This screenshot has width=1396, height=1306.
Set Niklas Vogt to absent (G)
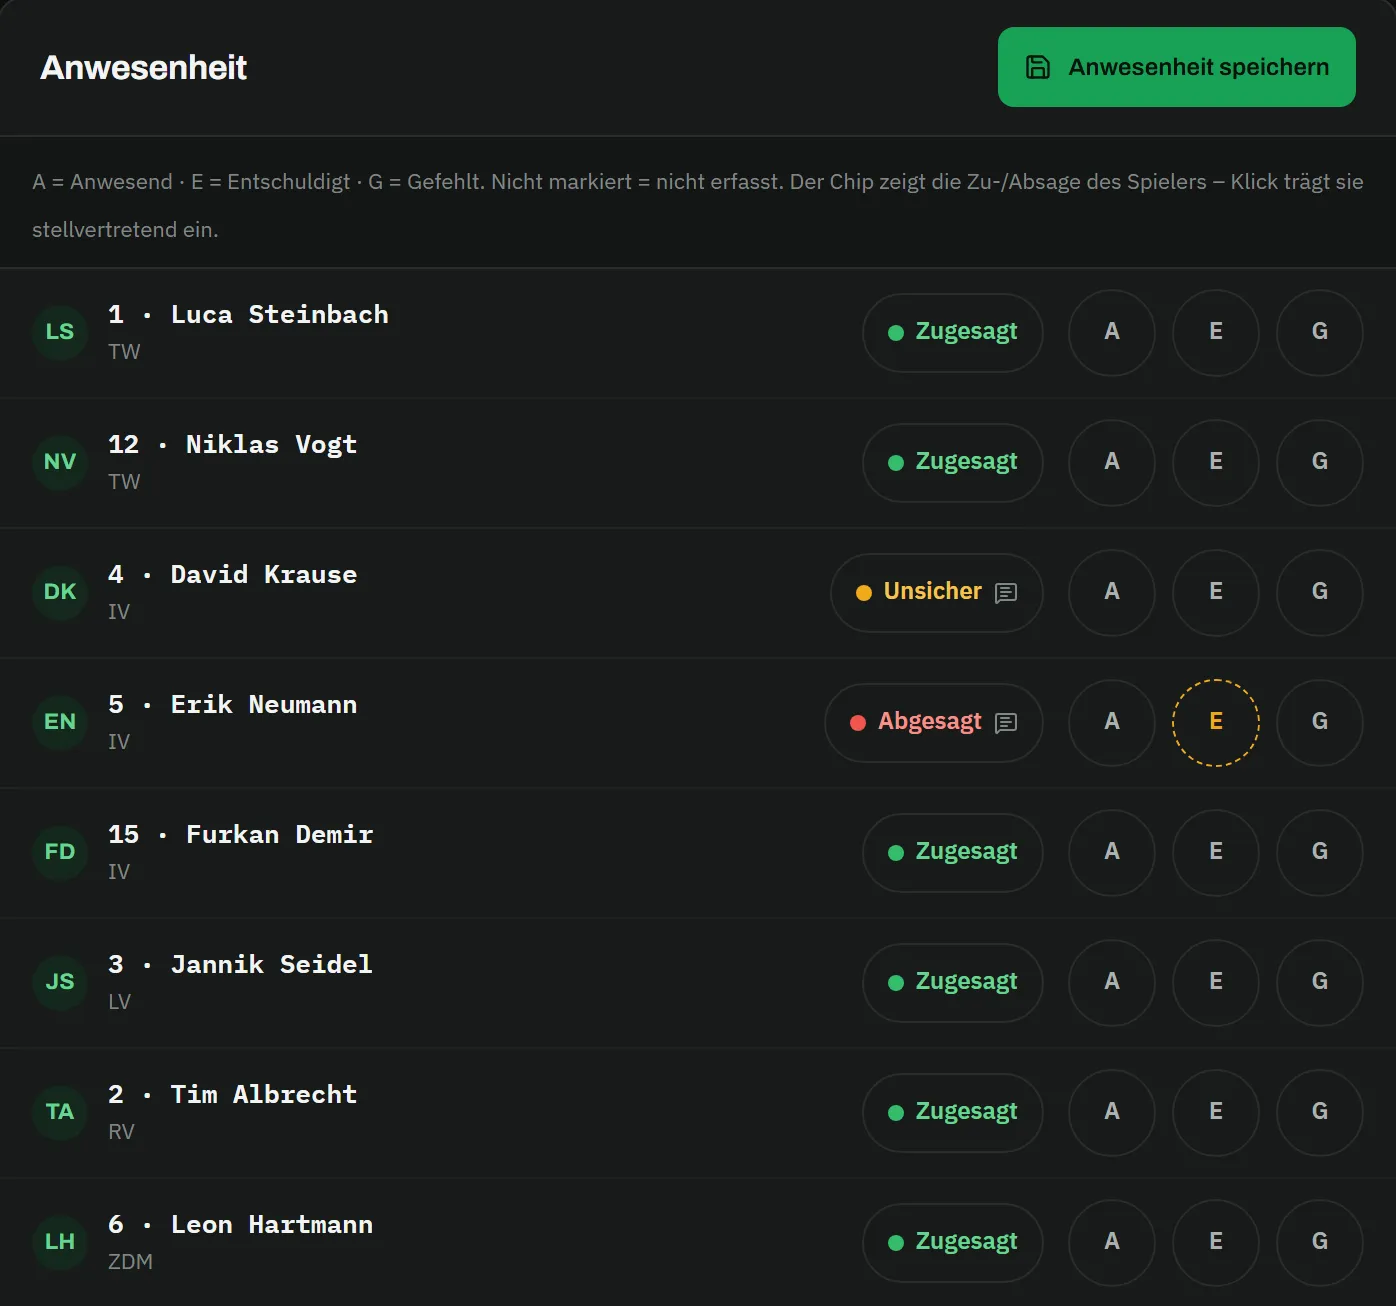tap(1320, 463)
